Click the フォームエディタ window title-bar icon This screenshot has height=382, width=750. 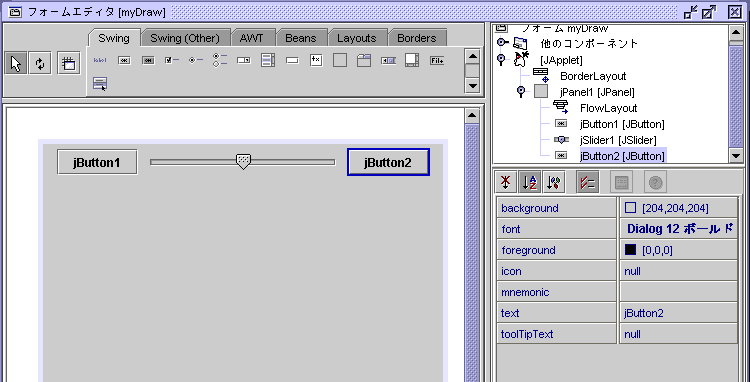[16, 12]
